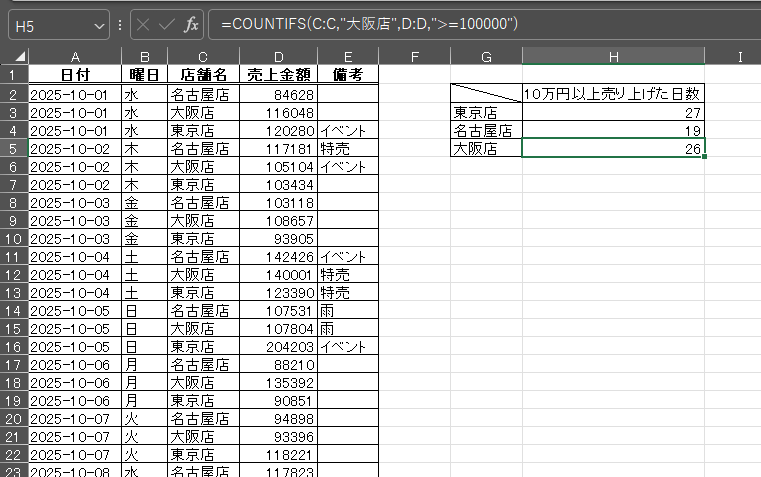Open the Name Box dropdown arrow
Image resolution: width=761 pixels, height=477 pixels.
[x=99, y=24]
